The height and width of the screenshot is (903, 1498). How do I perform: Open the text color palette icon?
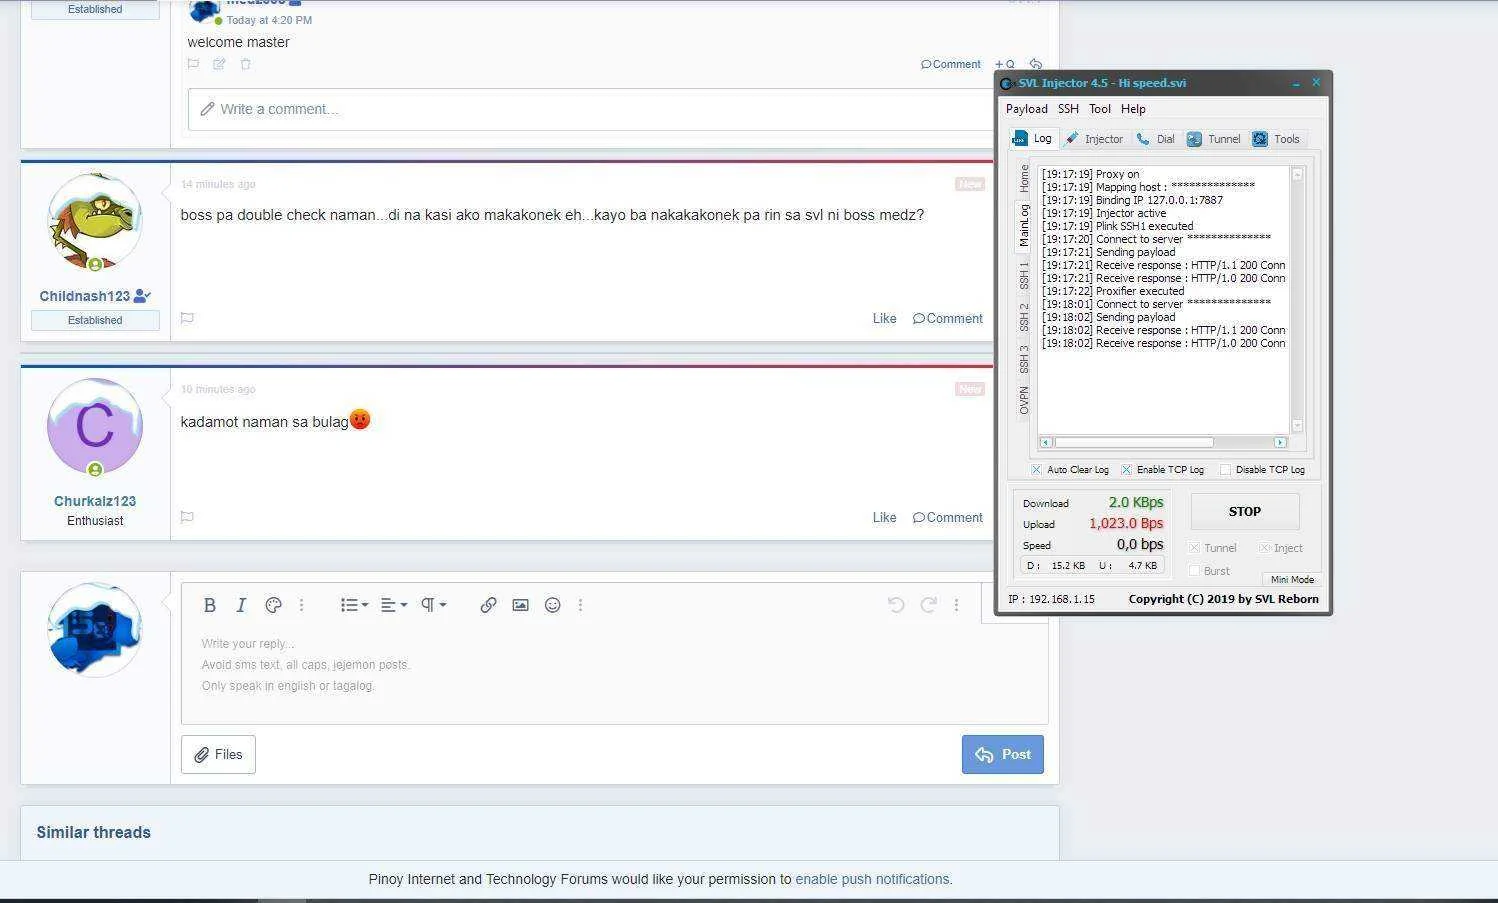[273, 605]
